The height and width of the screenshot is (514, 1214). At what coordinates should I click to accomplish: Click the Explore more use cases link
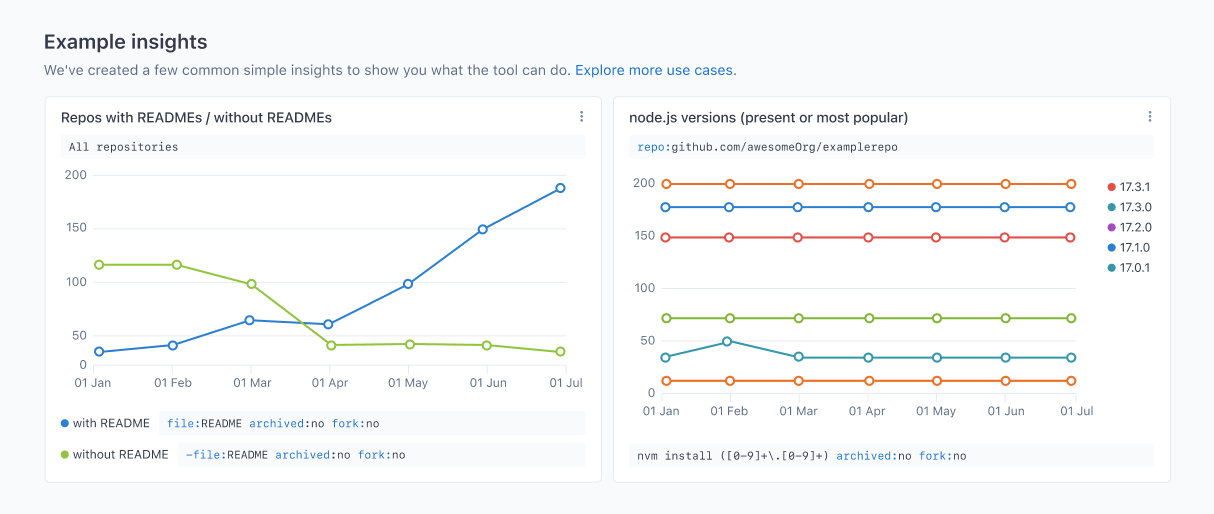654,71
